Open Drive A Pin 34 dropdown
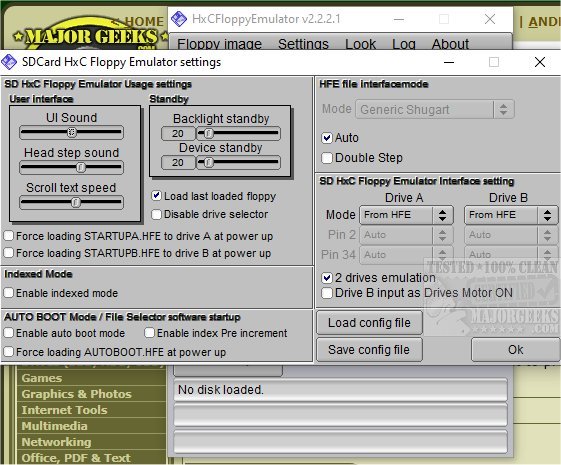561x465 pixels. click(x=406, y=255)
